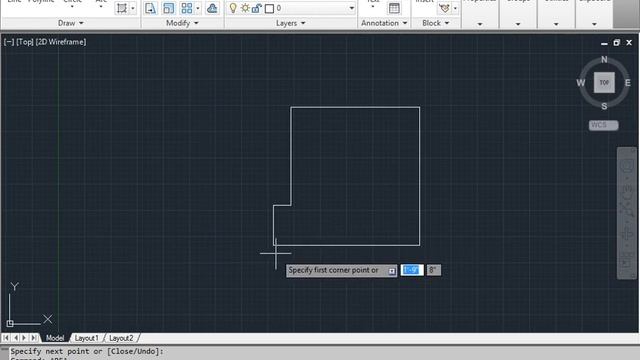
Task: Expand the Draw panel title
Action: pos(71,23)
